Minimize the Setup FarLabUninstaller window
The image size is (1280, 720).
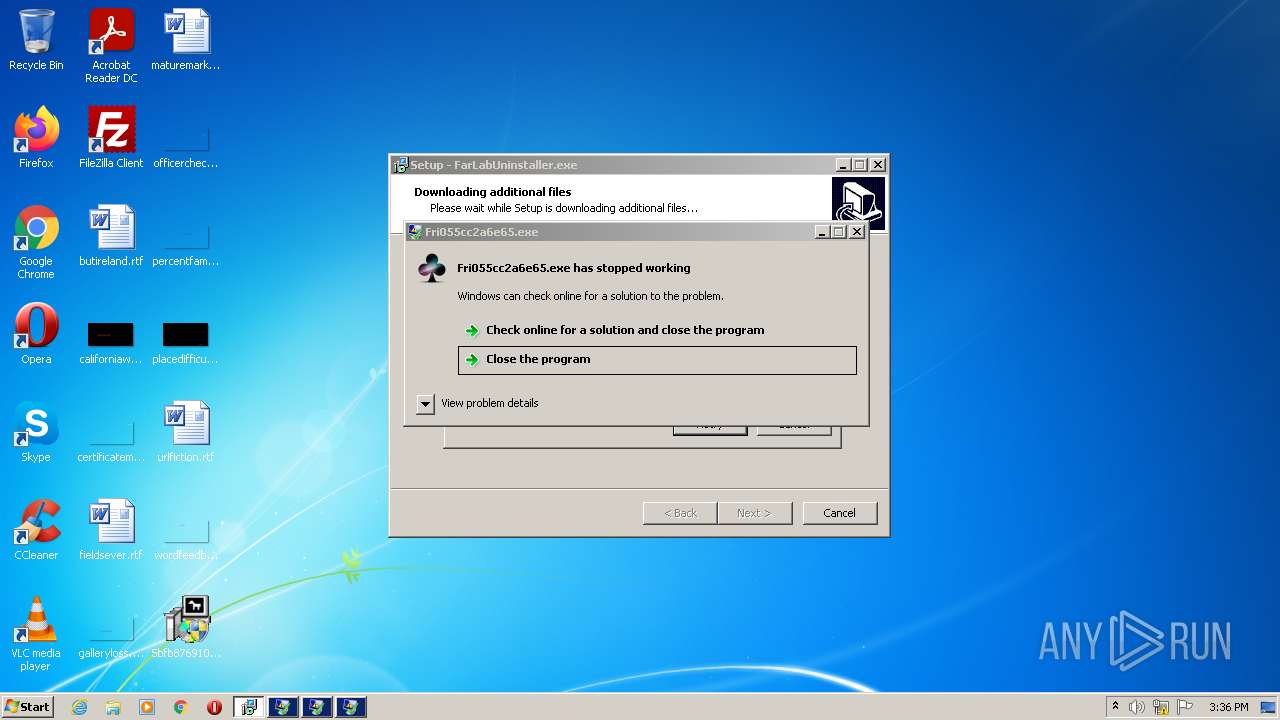pyautogui.click(x=843, y=165)
